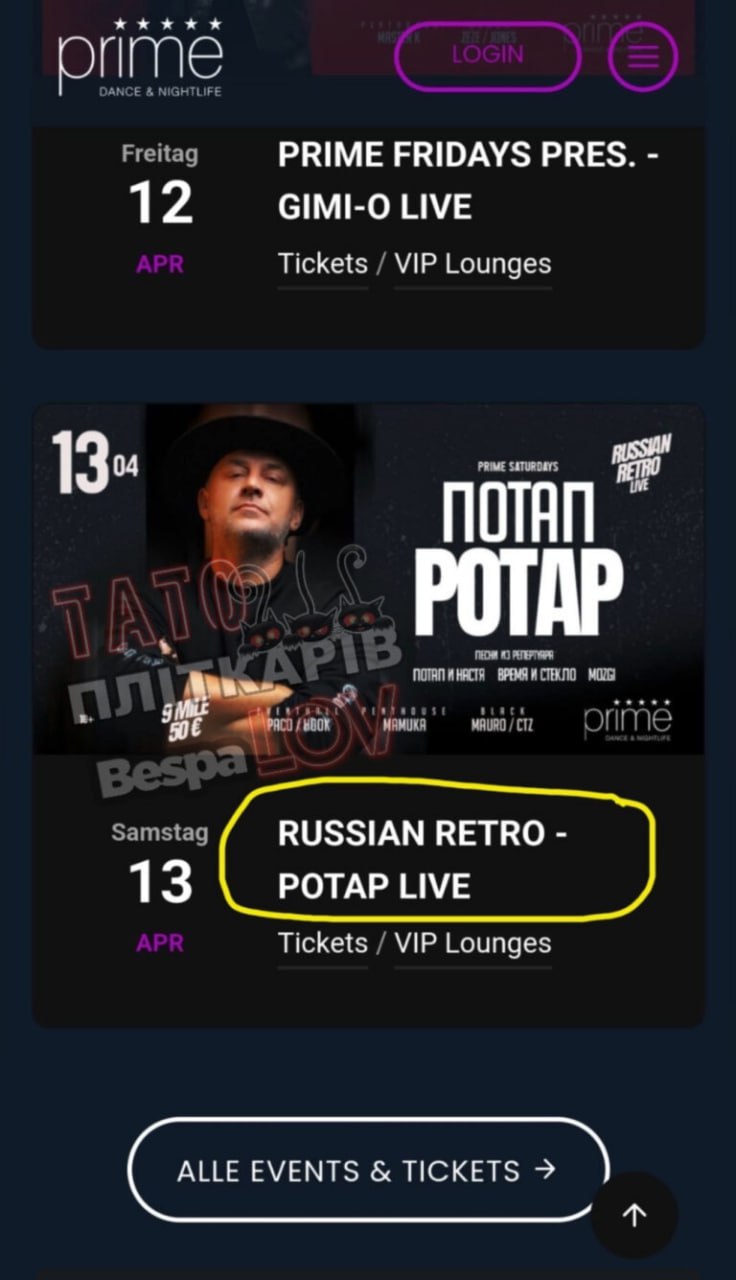Open VIP Lounges for Potap Live

[473, 943]
